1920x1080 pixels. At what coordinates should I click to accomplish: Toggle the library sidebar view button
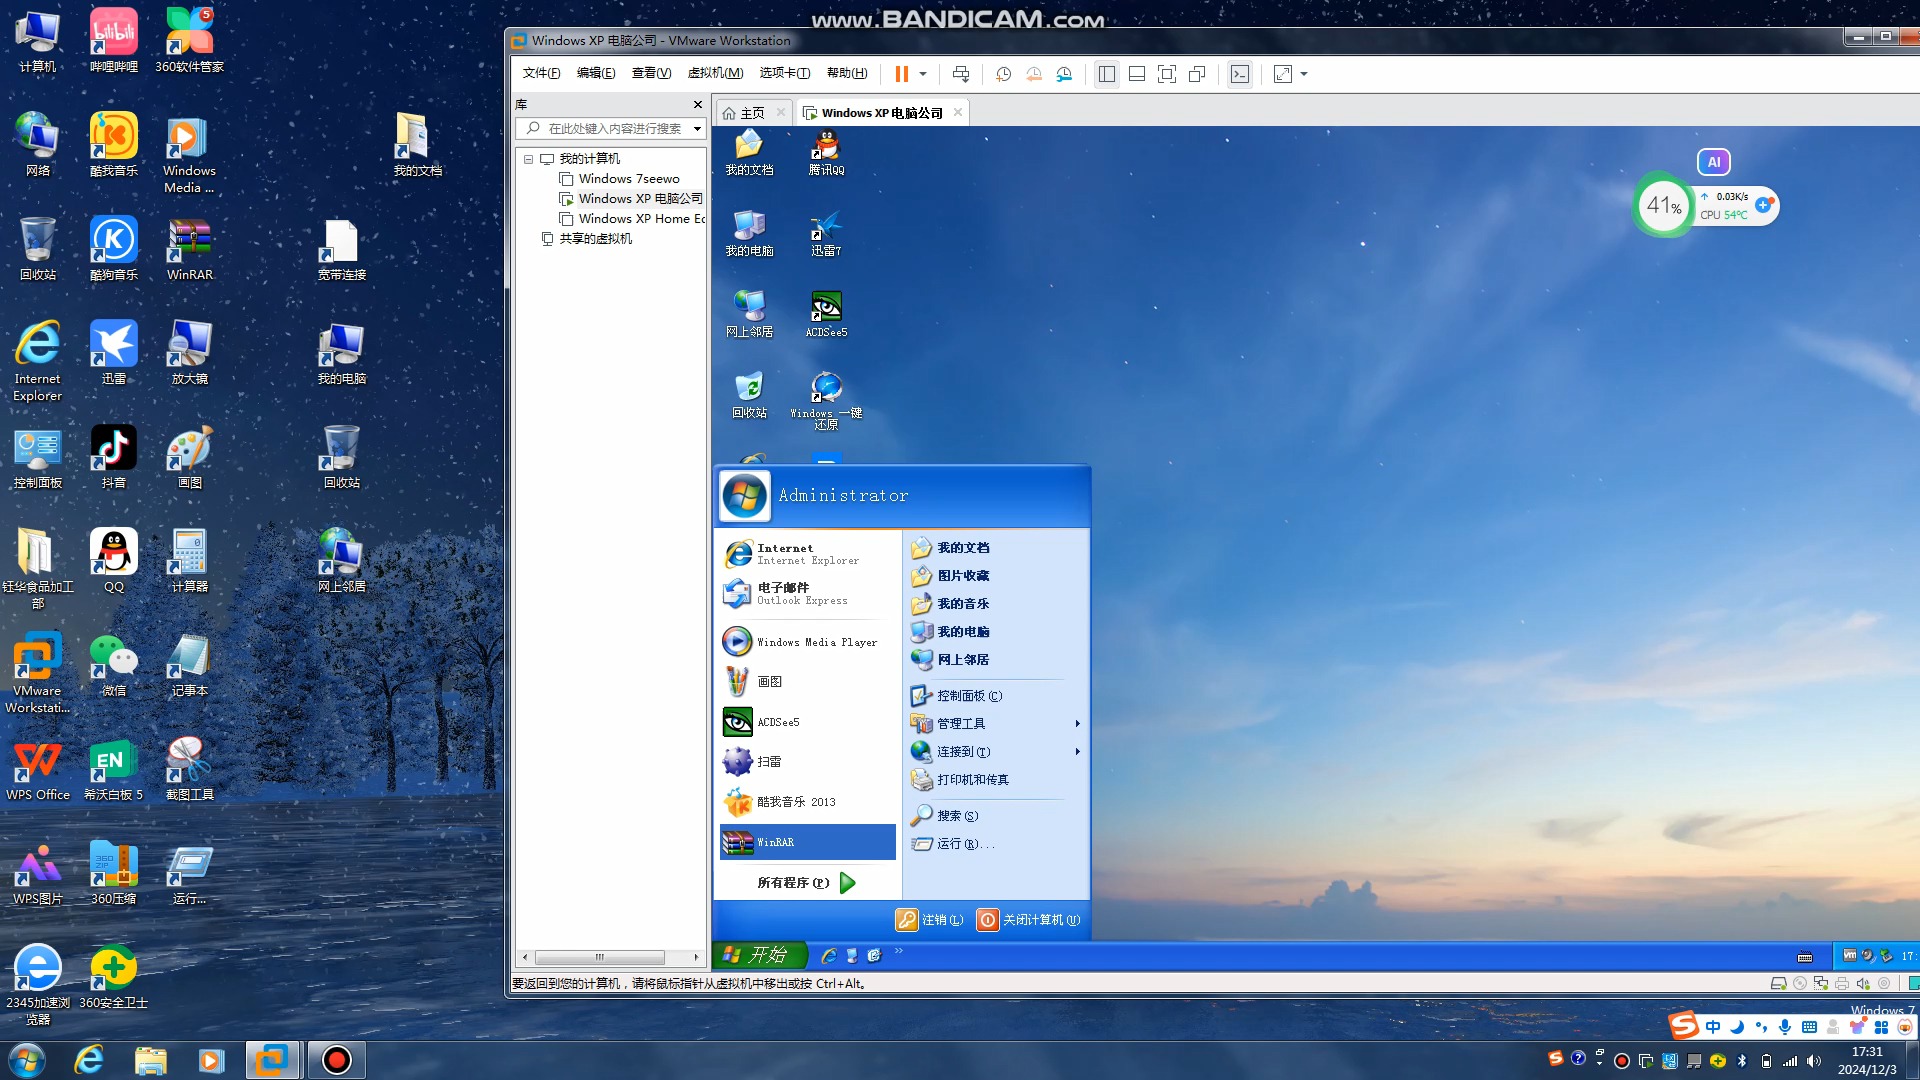click(x=1106, y=74)
